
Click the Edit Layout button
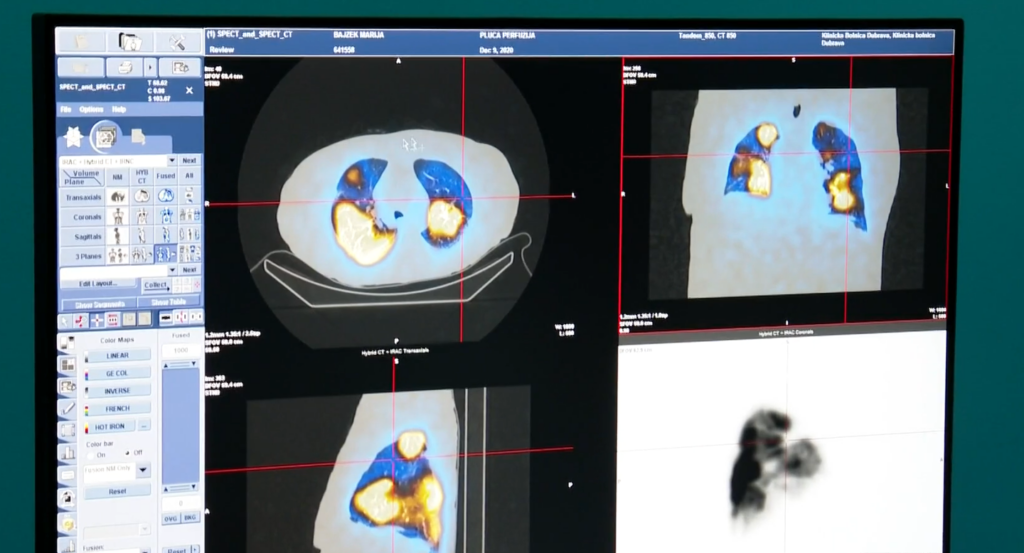(x=98, y=285)
